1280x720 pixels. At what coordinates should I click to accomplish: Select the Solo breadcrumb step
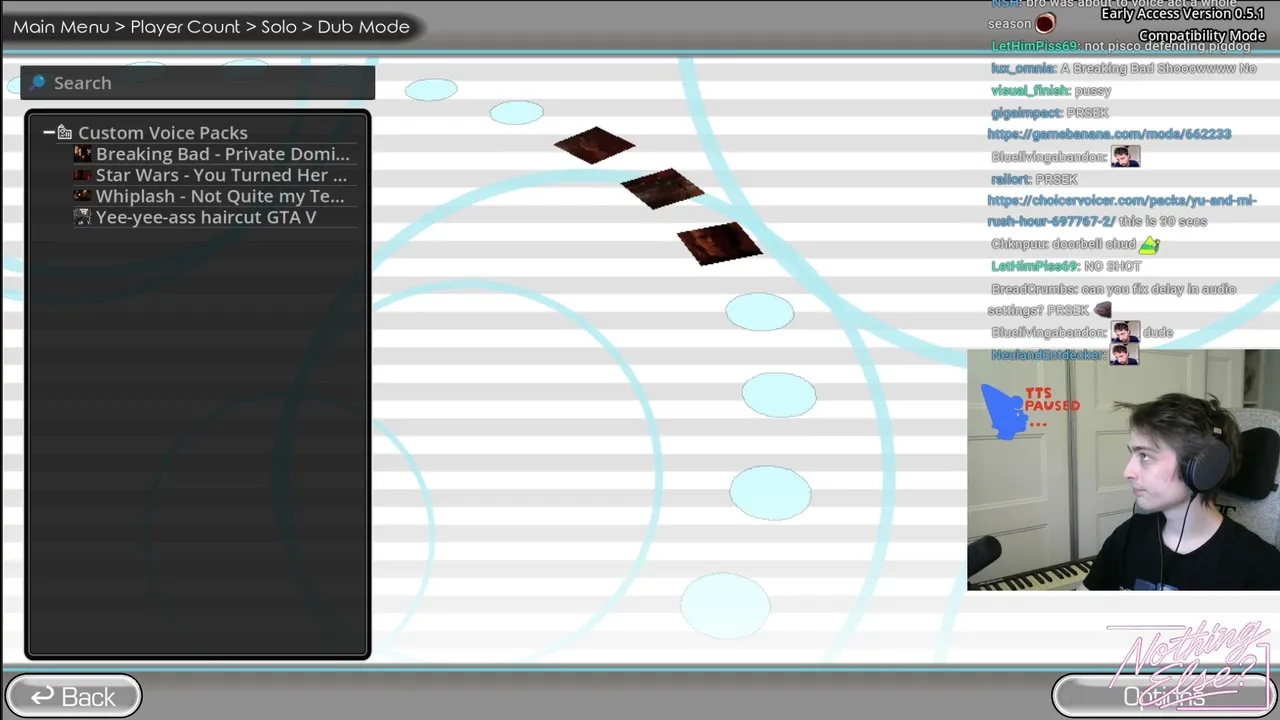pos(279,27)
